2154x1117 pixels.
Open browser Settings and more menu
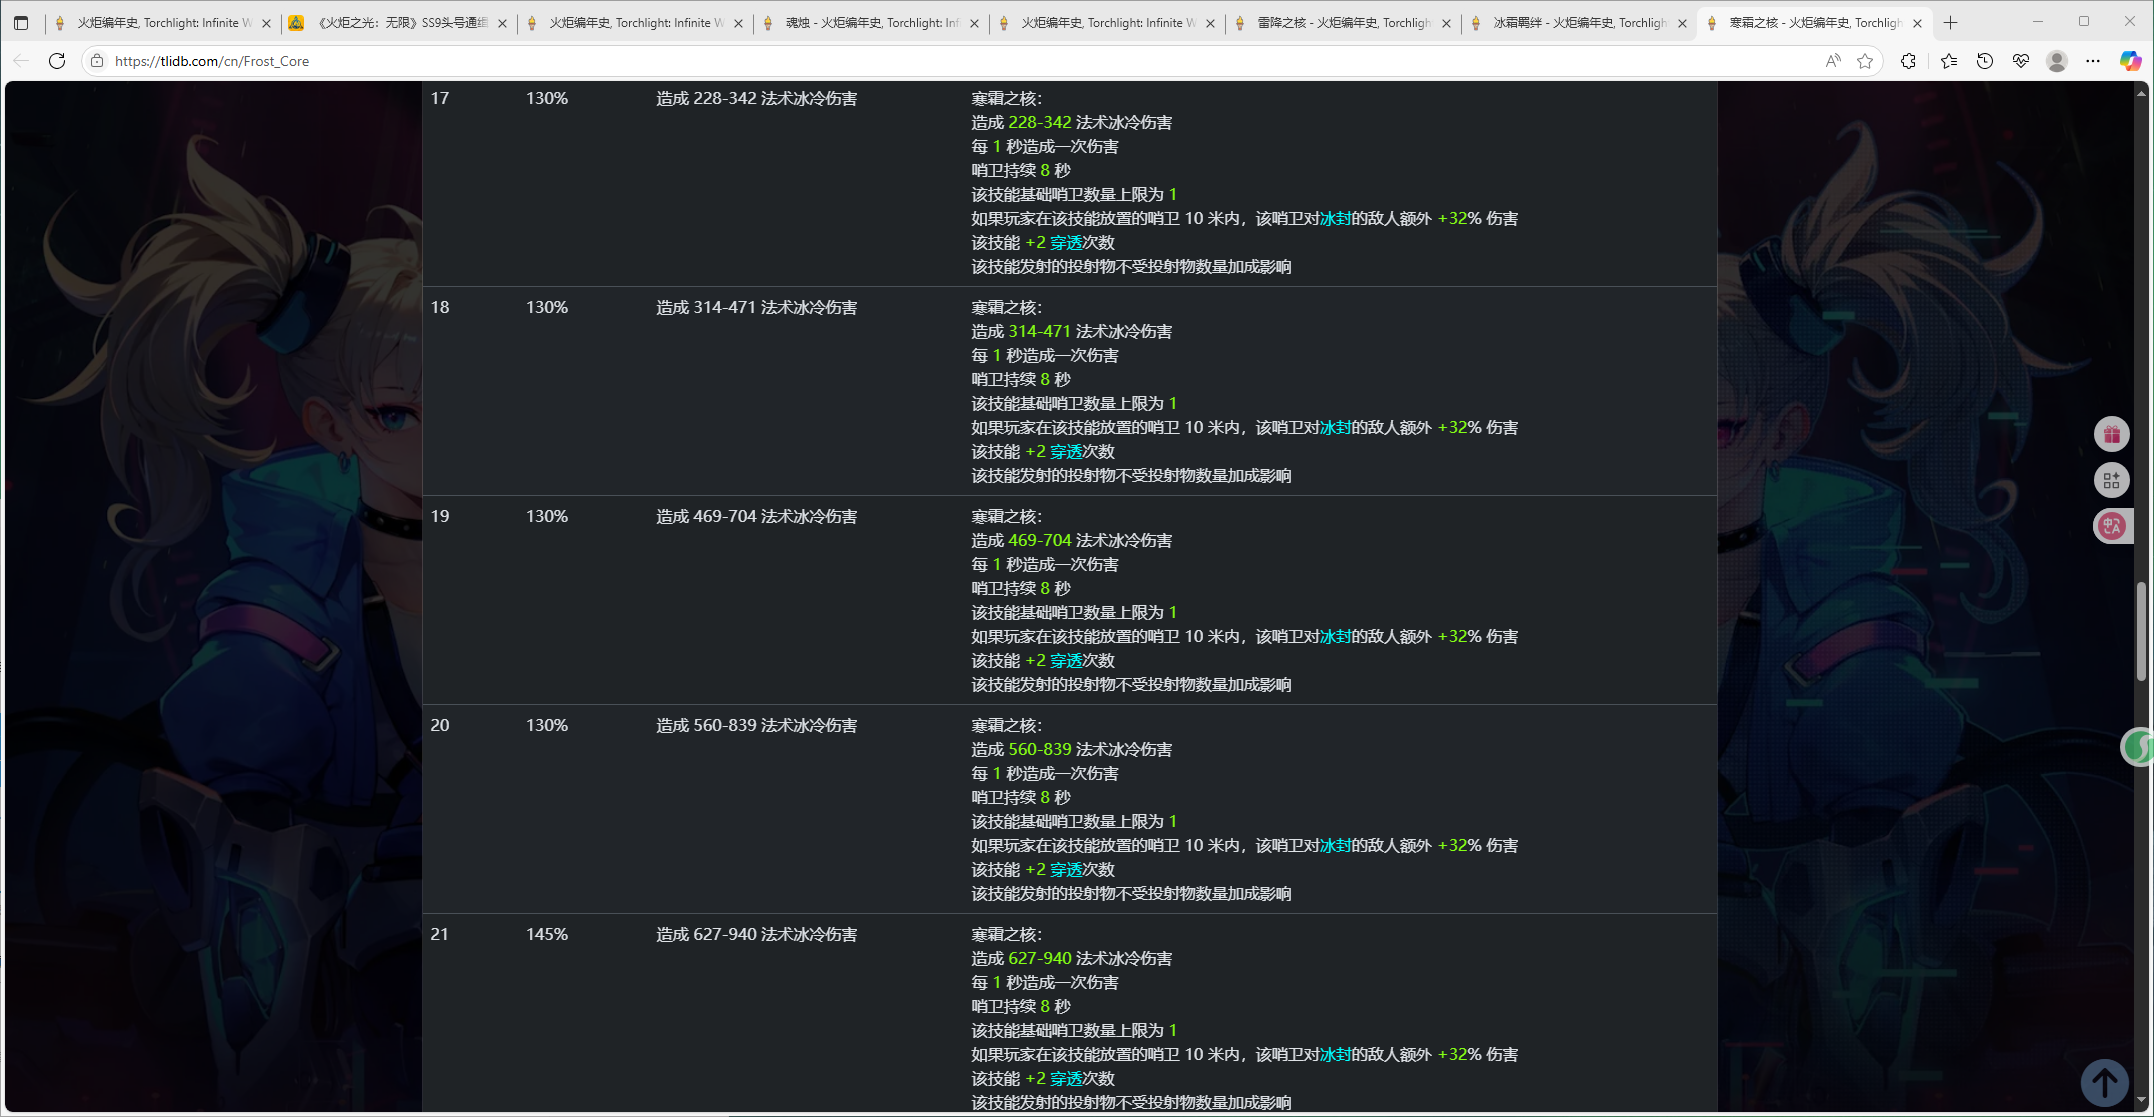(x=2093, y=61)
